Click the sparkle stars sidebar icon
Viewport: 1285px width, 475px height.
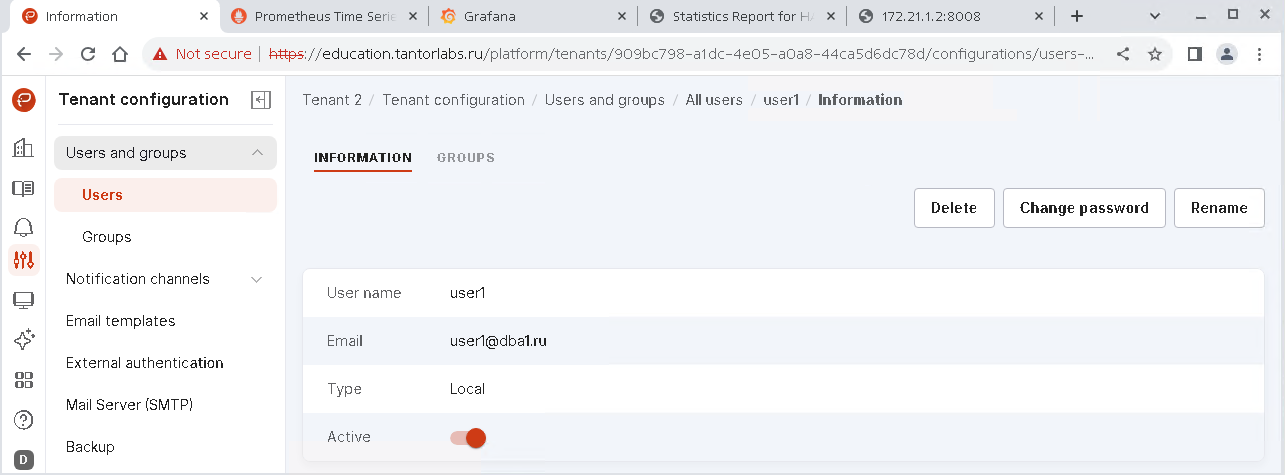pos(24,340)
